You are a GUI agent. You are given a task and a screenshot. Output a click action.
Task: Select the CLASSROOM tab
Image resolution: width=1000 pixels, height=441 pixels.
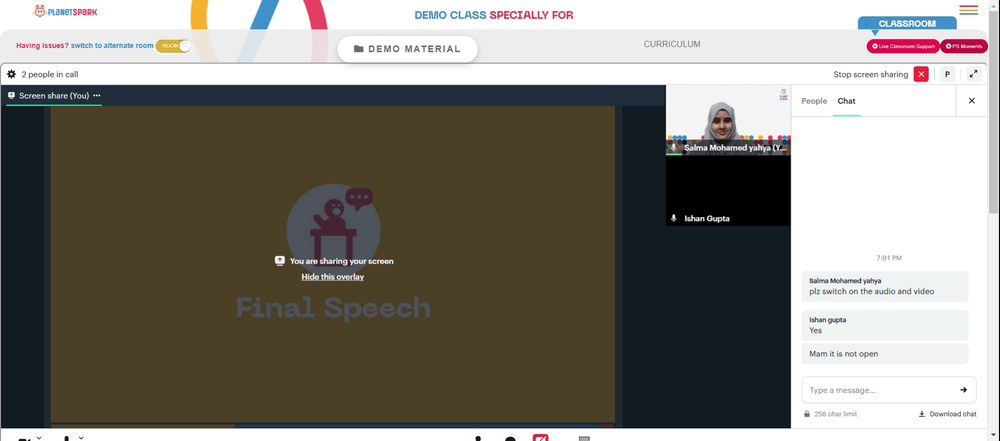(x=907, y=24)
